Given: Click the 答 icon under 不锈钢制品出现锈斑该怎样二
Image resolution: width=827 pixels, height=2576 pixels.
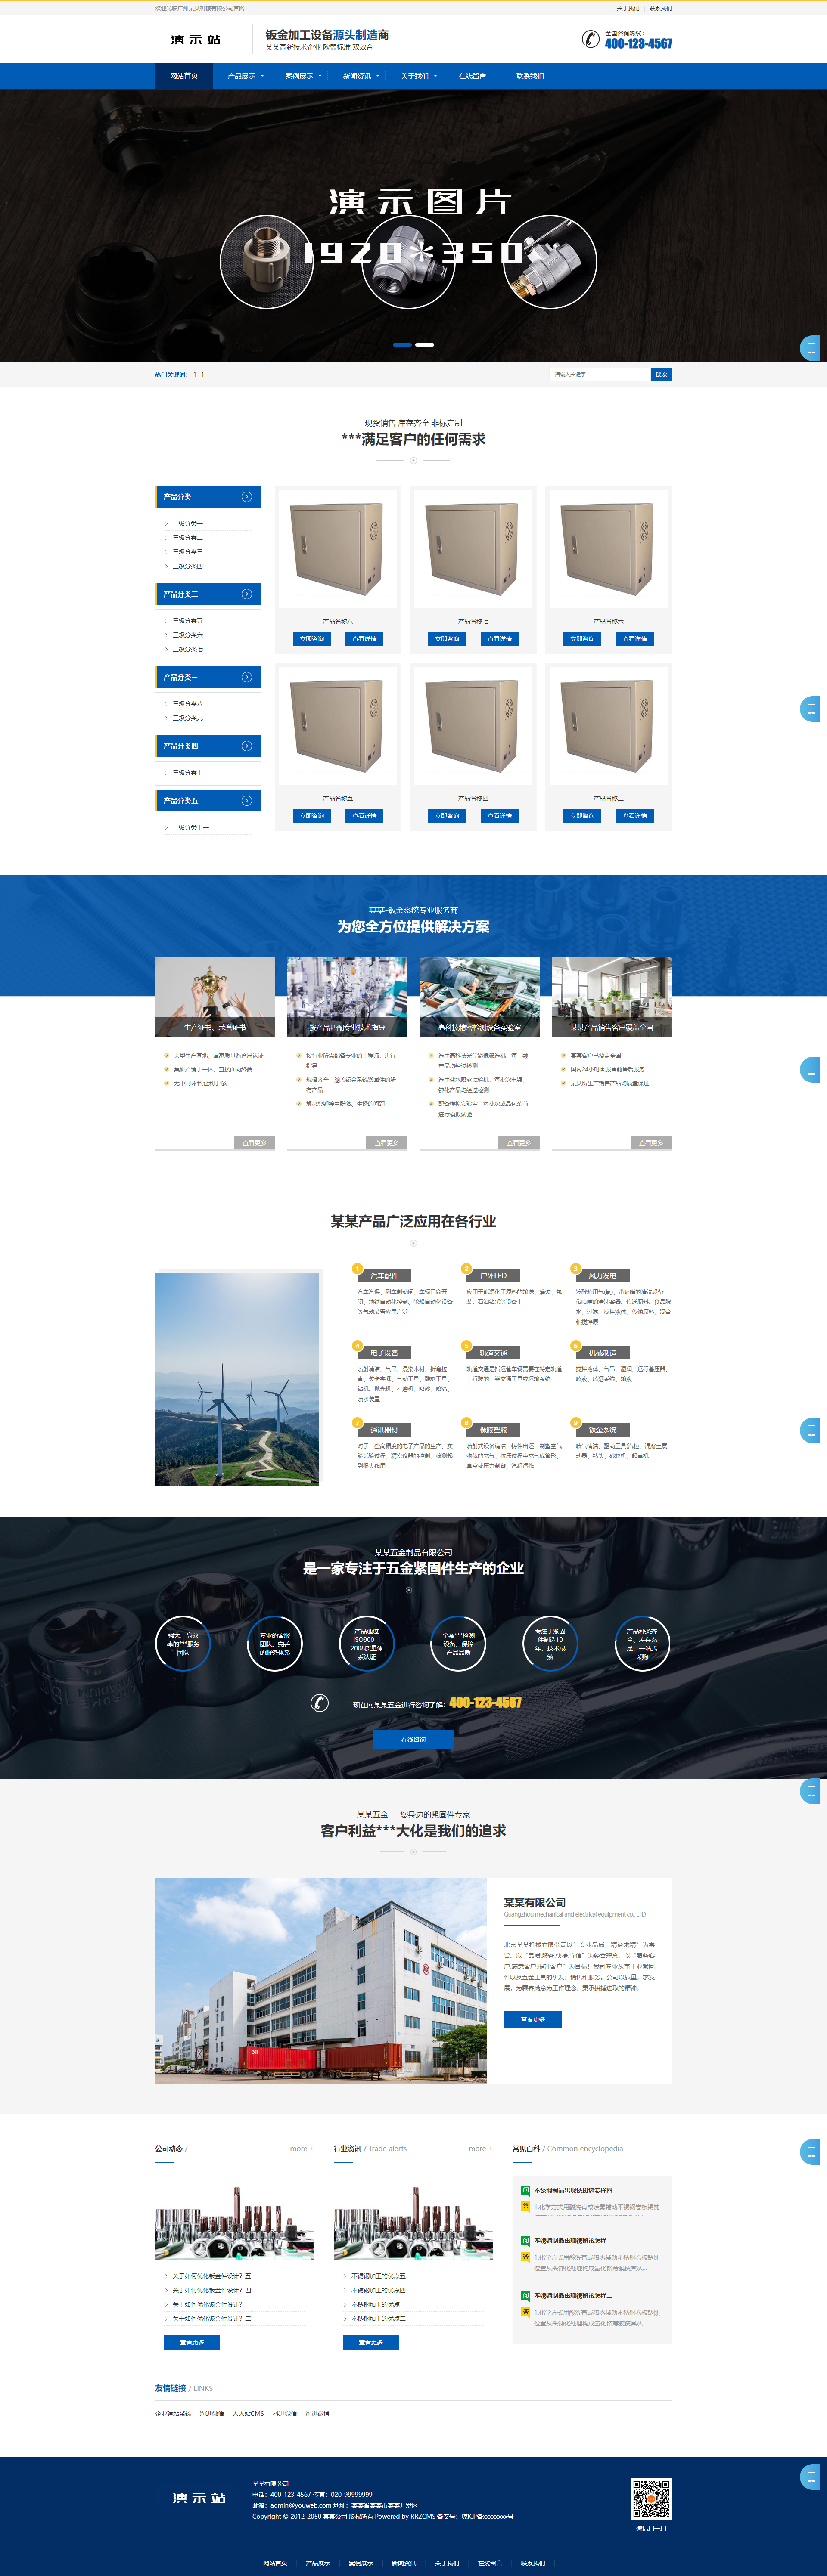Looking at the screenshot, I should [x=526, y=2312].
